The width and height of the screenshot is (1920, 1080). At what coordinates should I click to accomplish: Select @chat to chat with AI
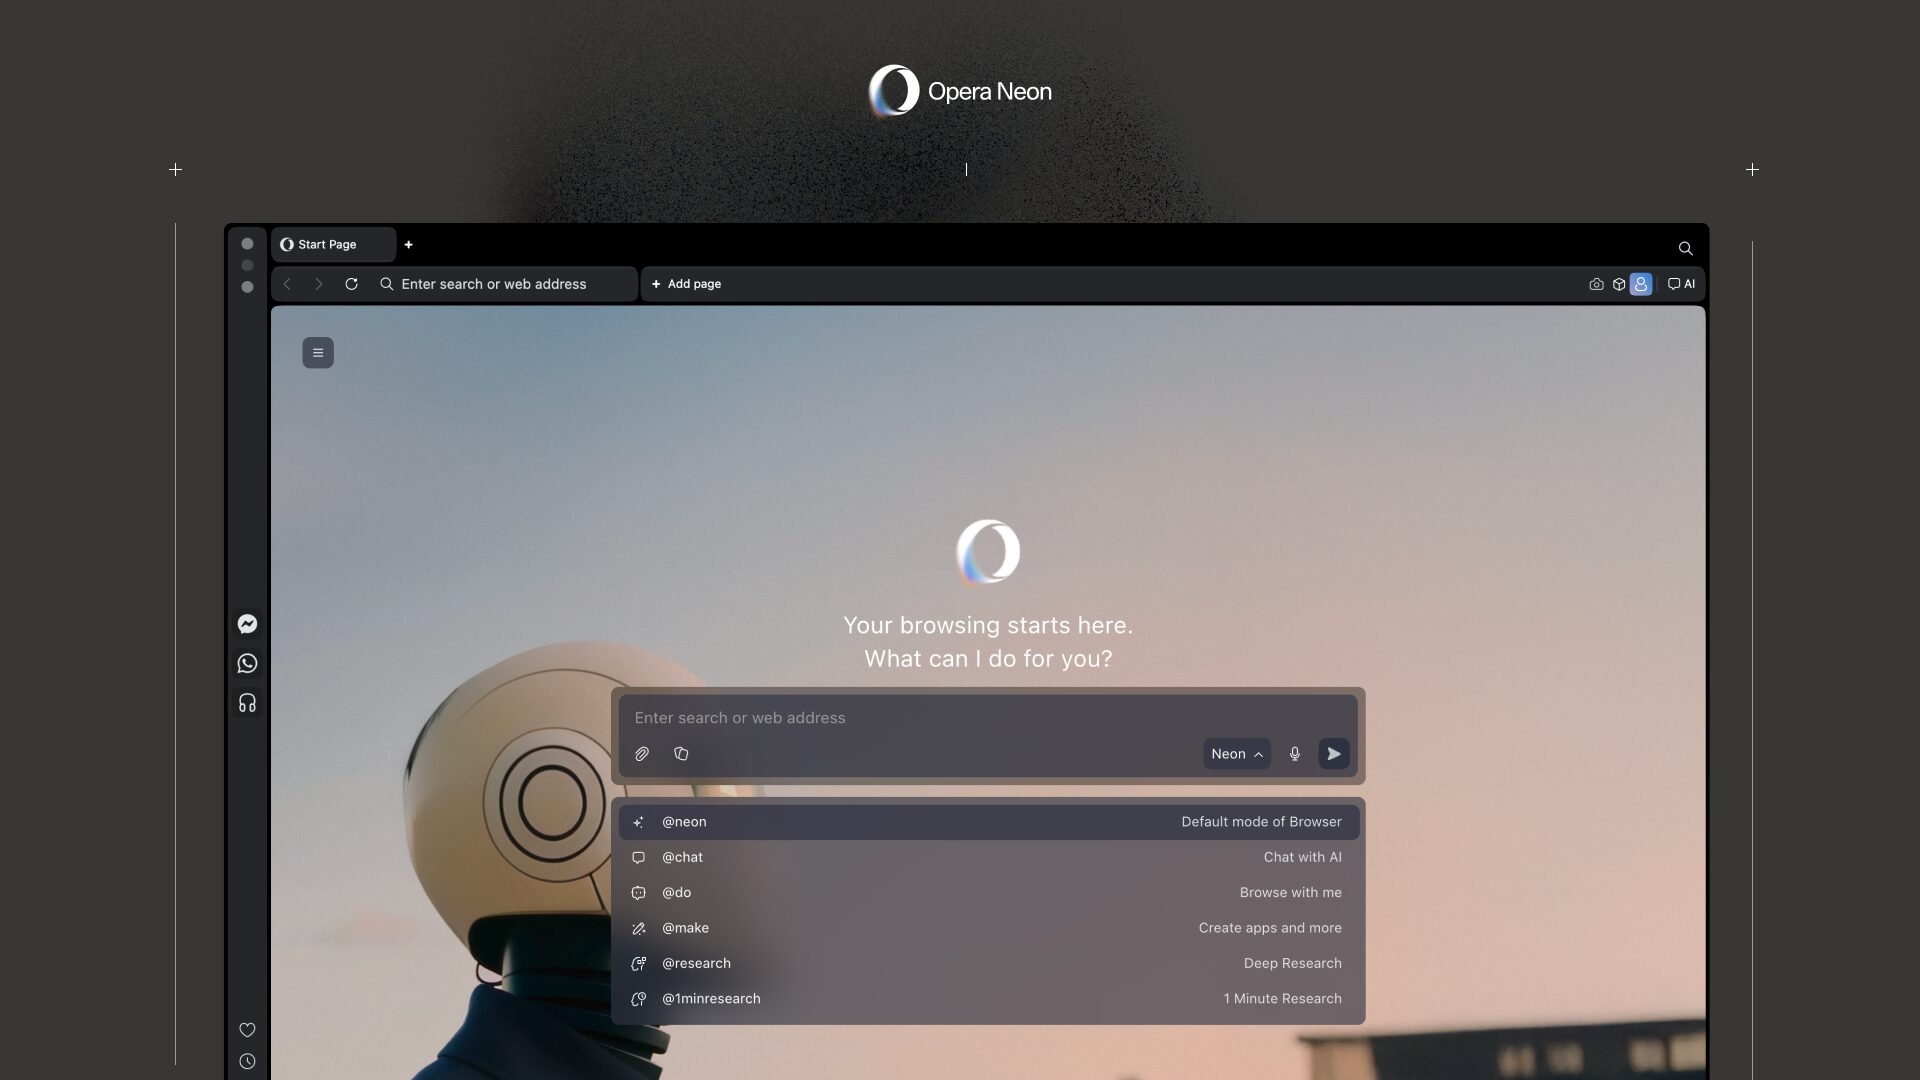tap(683, 857)
